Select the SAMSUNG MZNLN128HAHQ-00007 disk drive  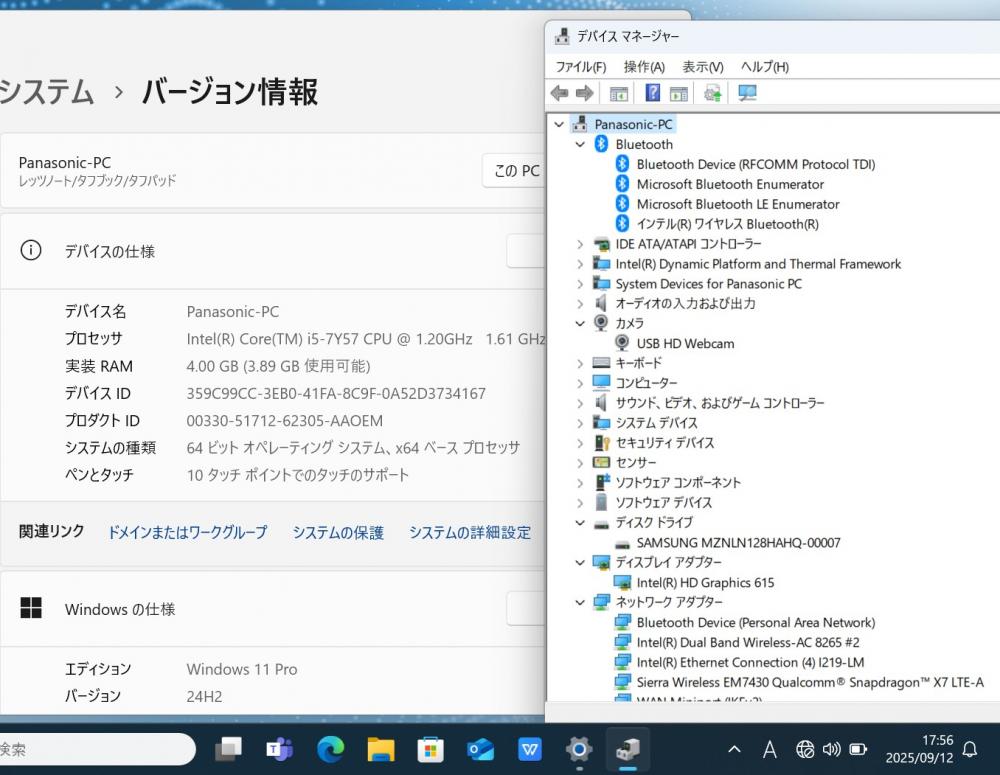coord(738,543)
